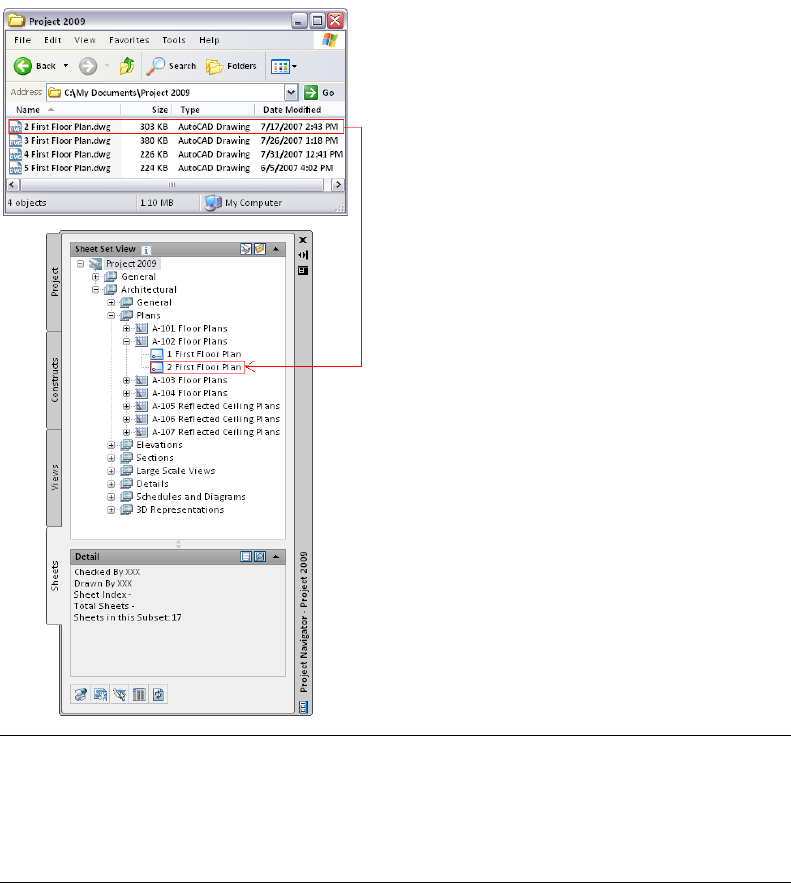This screenshot has width=791, height=883.
Task: Toggle auto-hide on the Project Navigator palette
Action: pos(303,255)
